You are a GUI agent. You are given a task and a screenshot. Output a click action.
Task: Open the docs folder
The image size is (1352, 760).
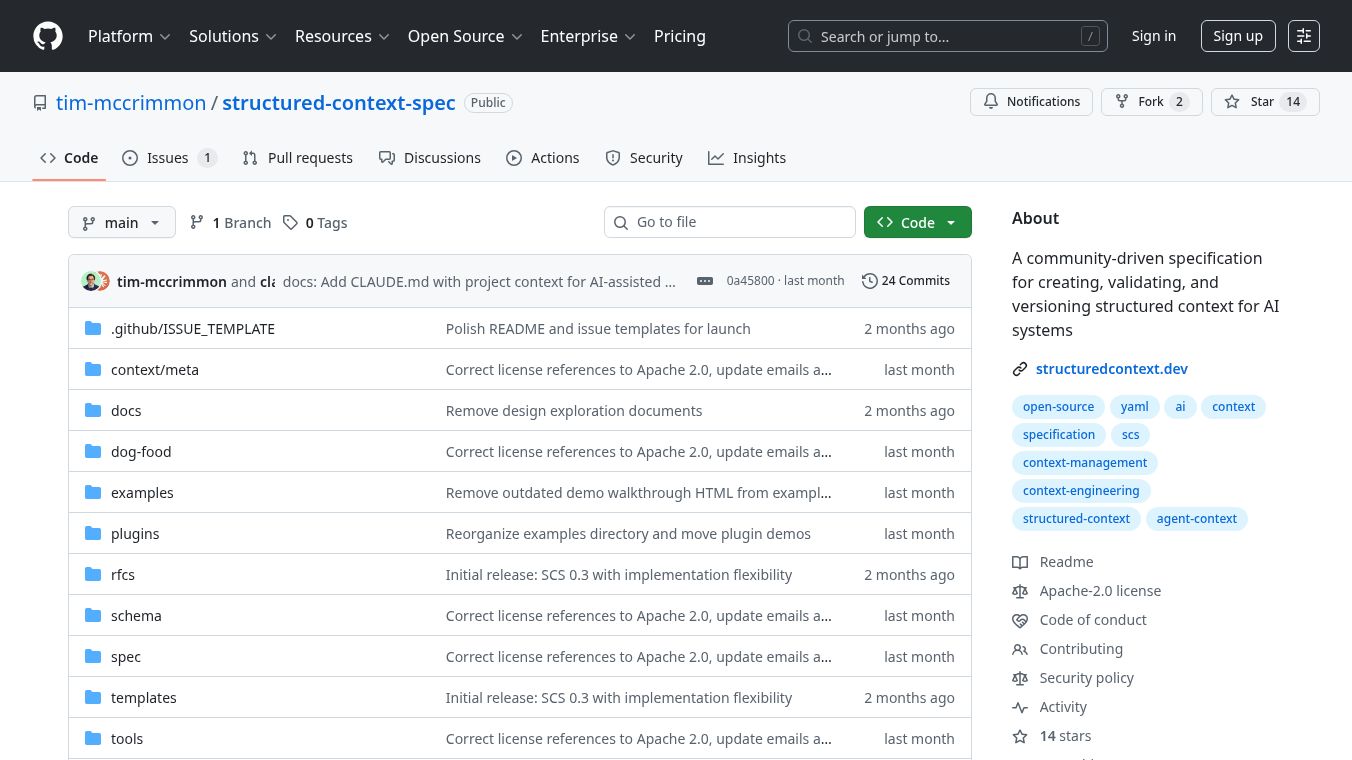tap(126, 411)
